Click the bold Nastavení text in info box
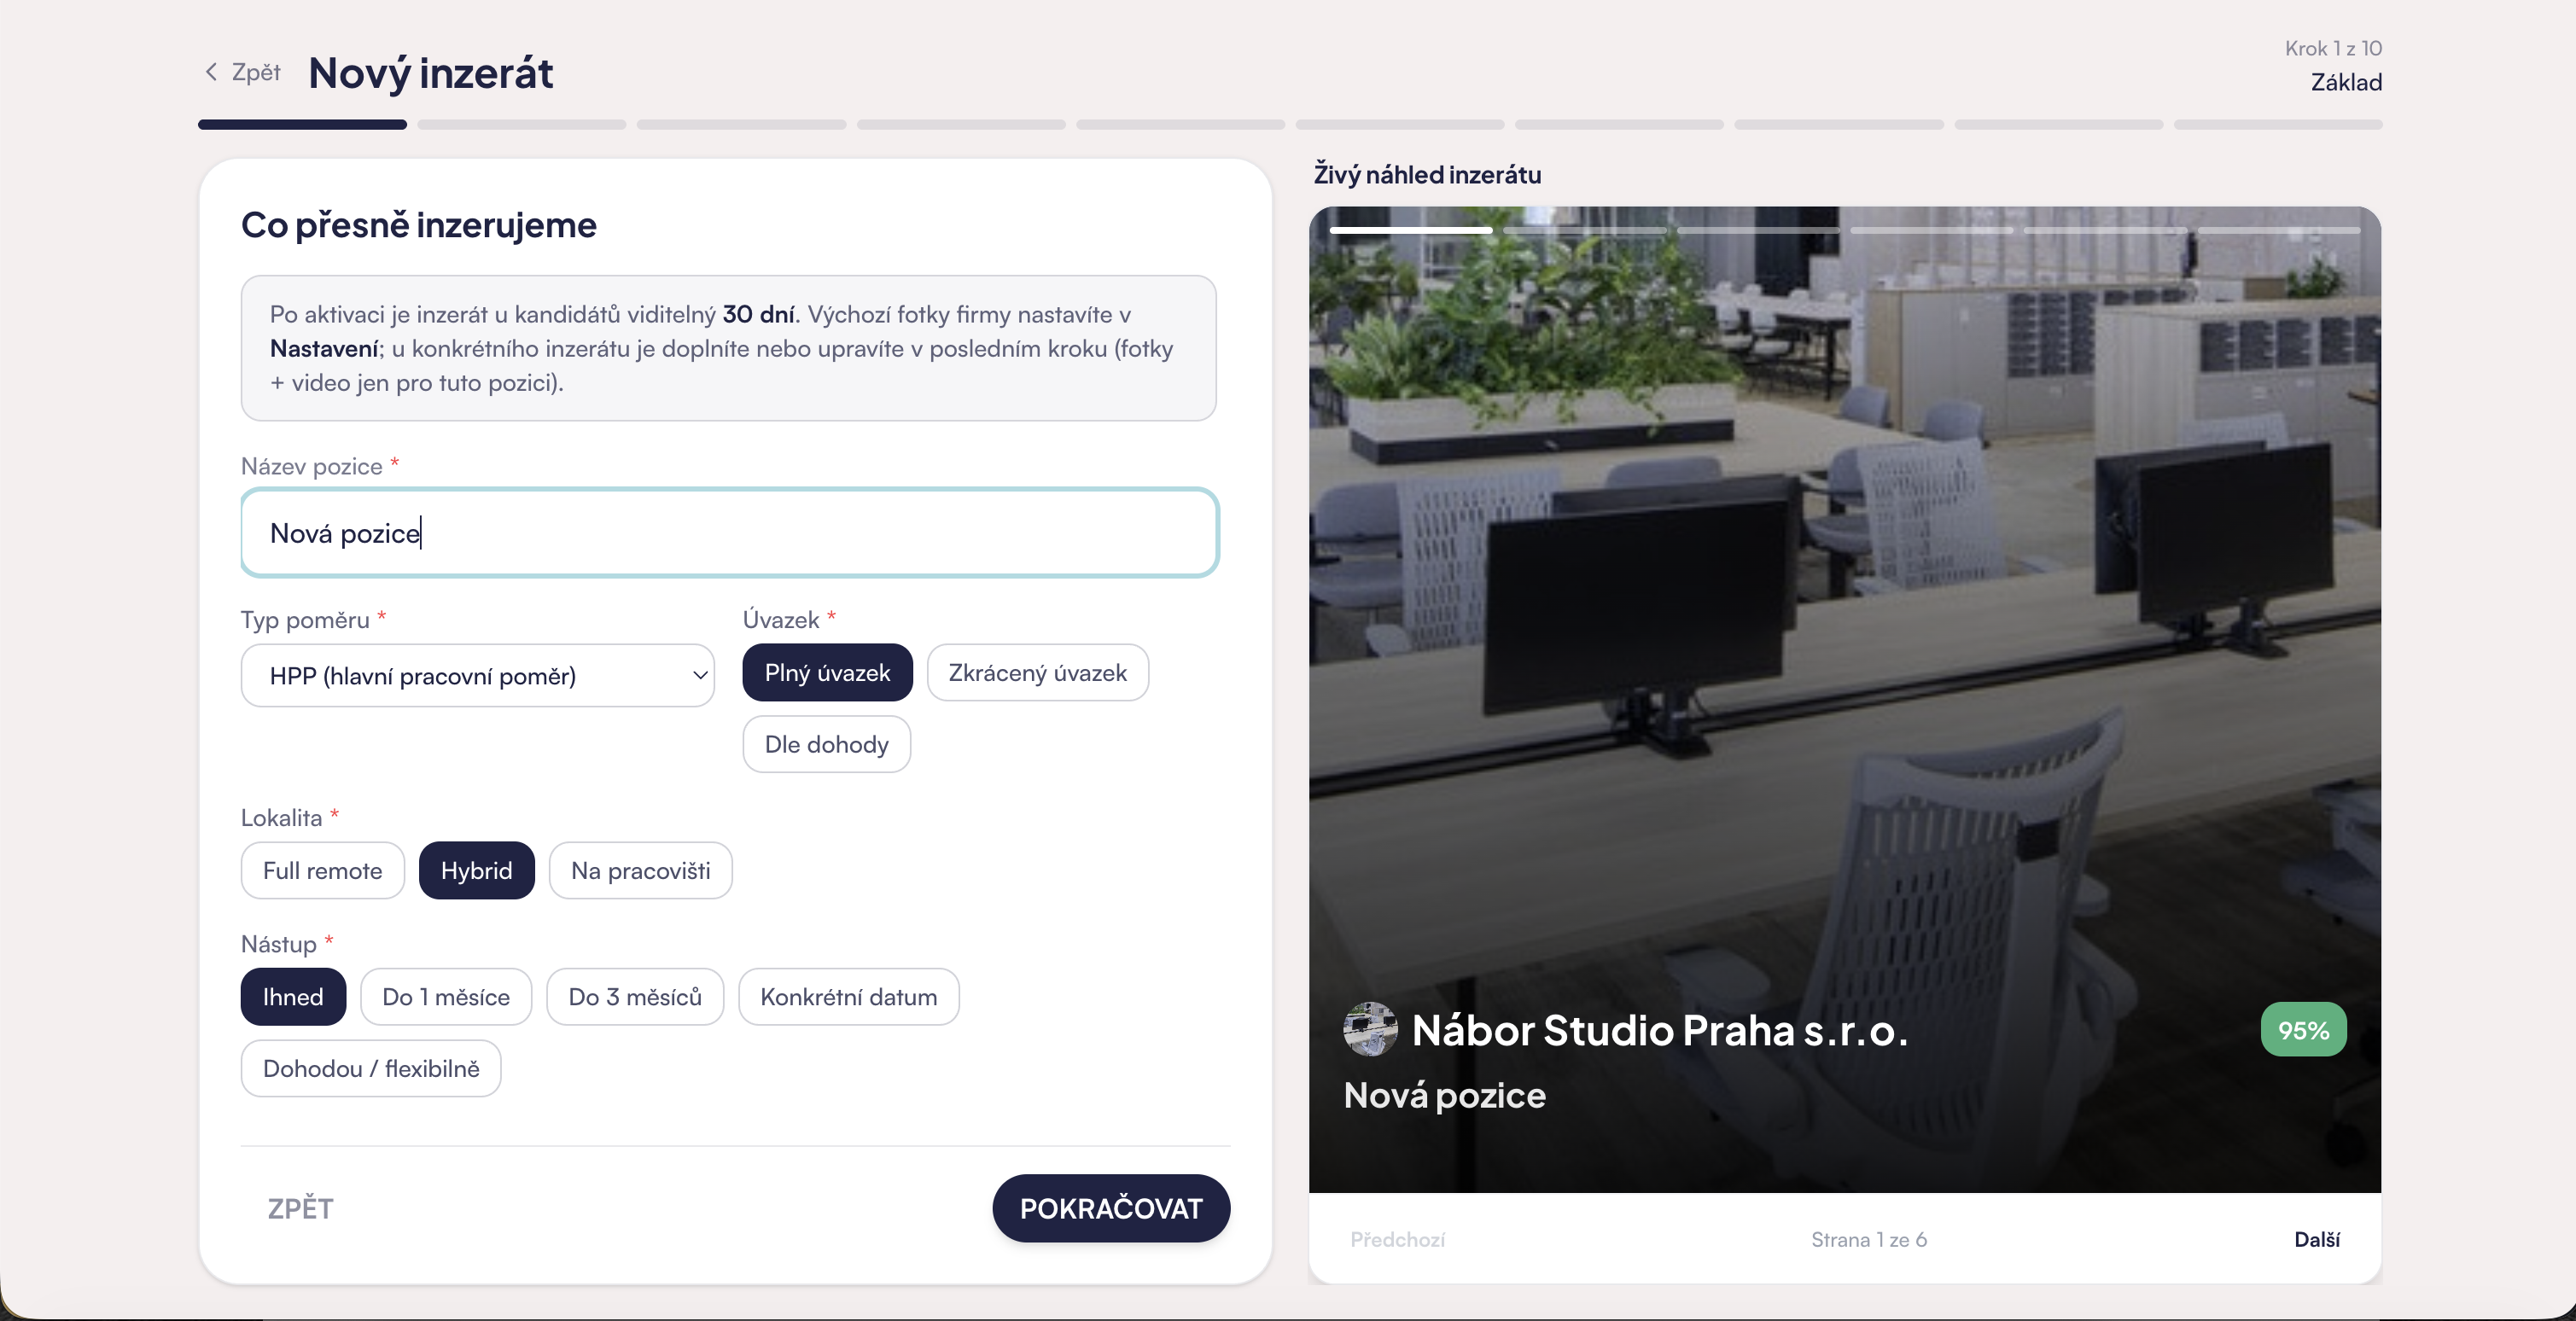The height and width of the screenshot is (1321, 2576). coord(324,349)
